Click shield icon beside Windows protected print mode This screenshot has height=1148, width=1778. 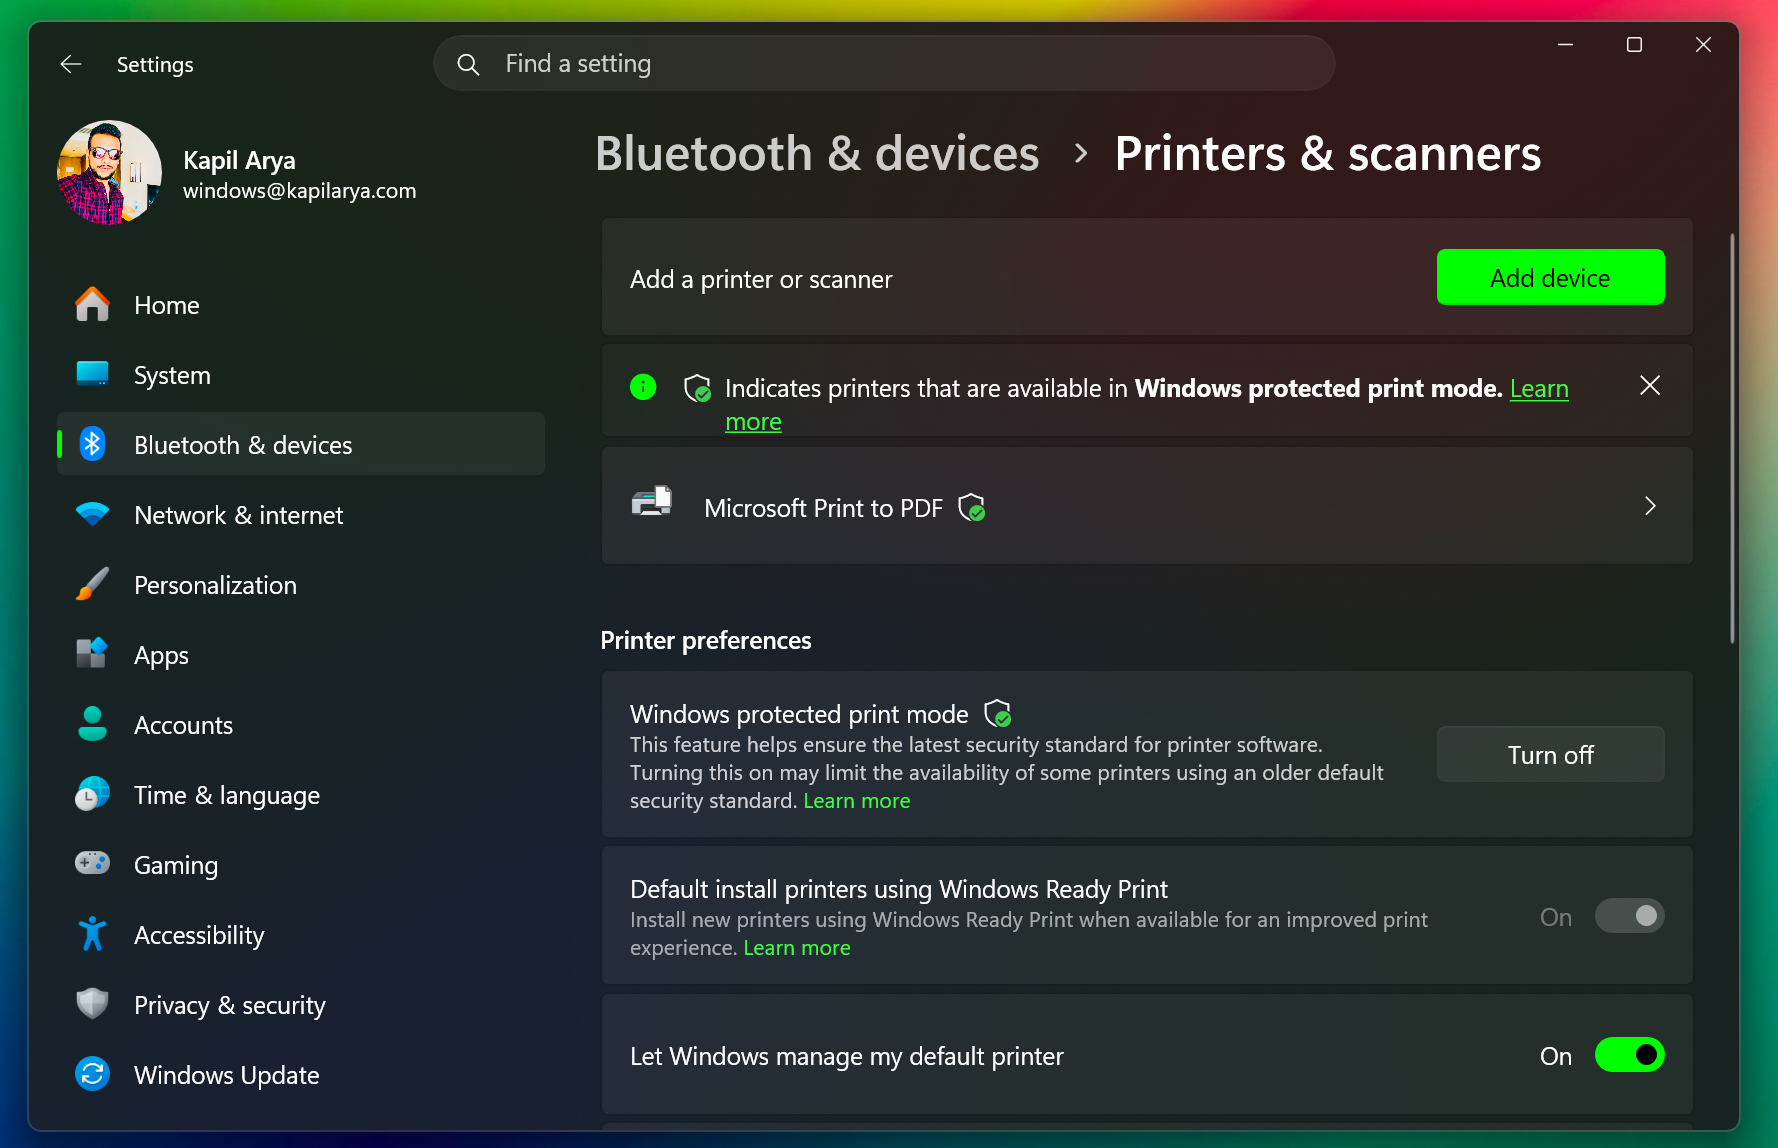coord(998,714)
